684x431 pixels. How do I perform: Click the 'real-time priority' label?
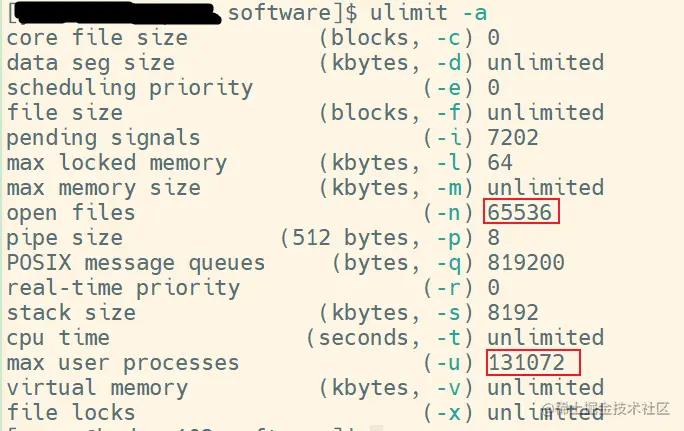click(123, 288)
